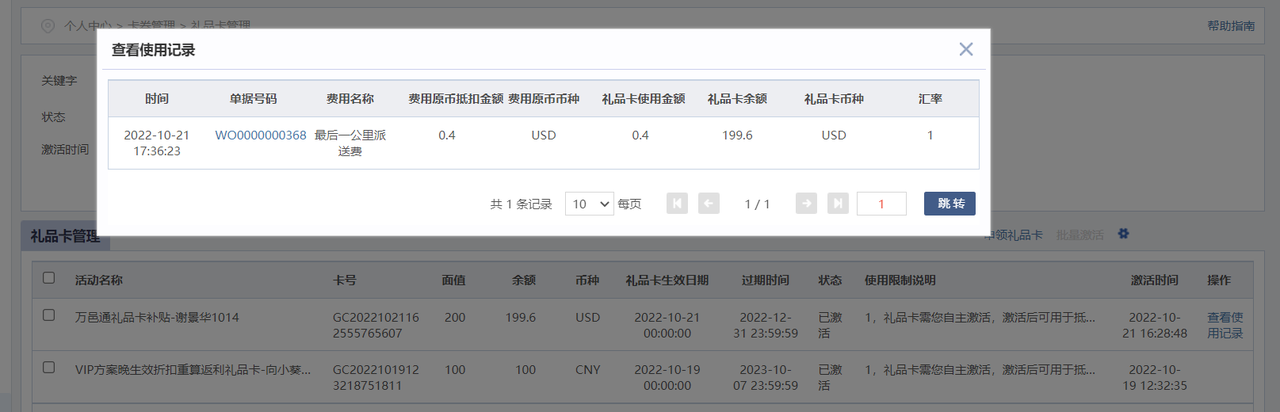Click the 时间 column header in dialog

tap(156, 99)
